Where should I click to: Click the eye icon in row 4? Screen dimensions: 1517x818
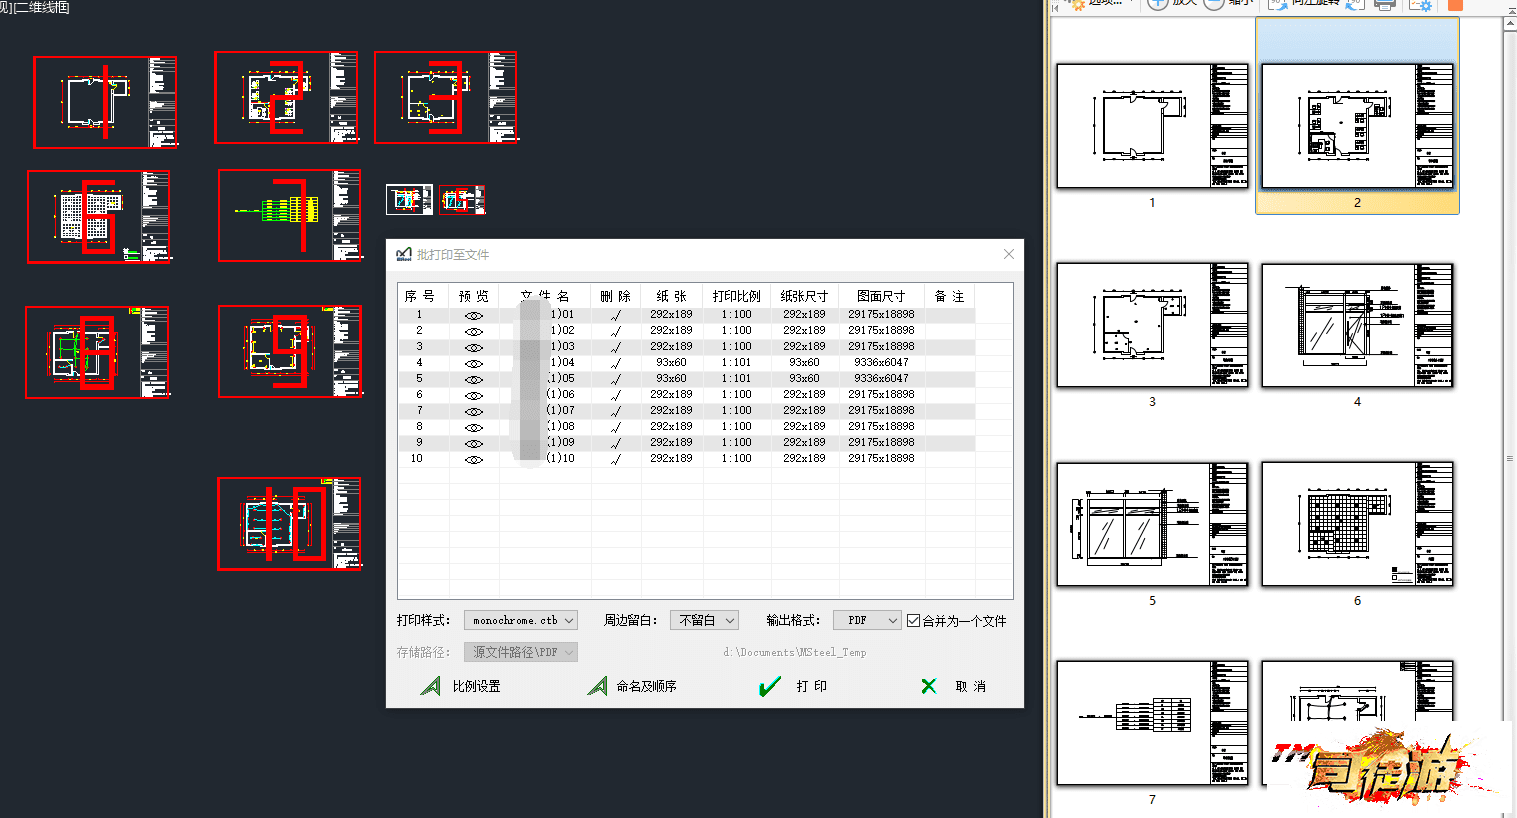pyautogui.click(x=474, y=363)
